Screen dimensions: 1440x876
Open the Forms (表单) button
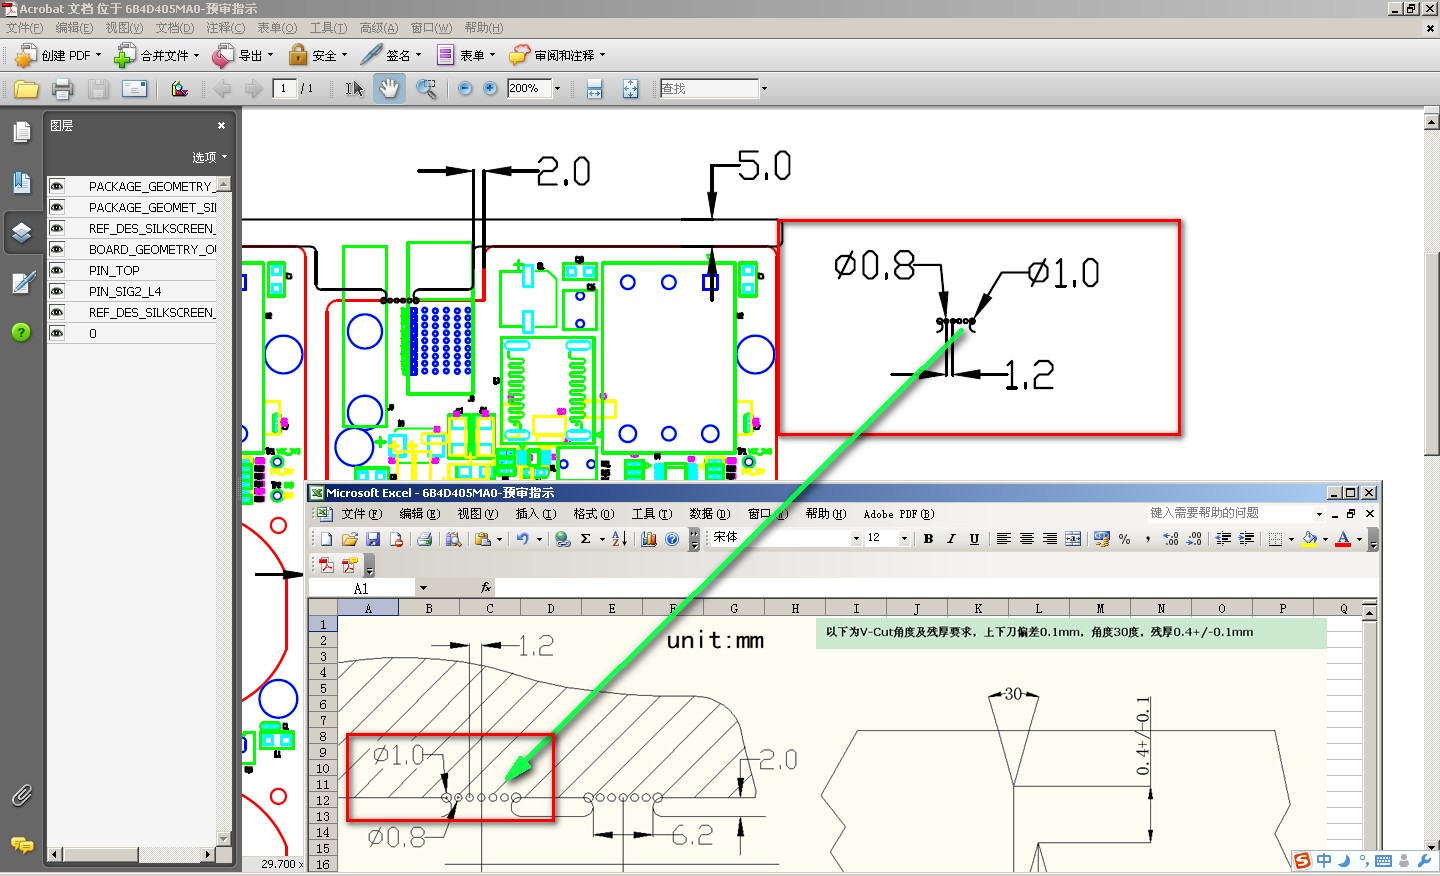(x=466, y=55)
